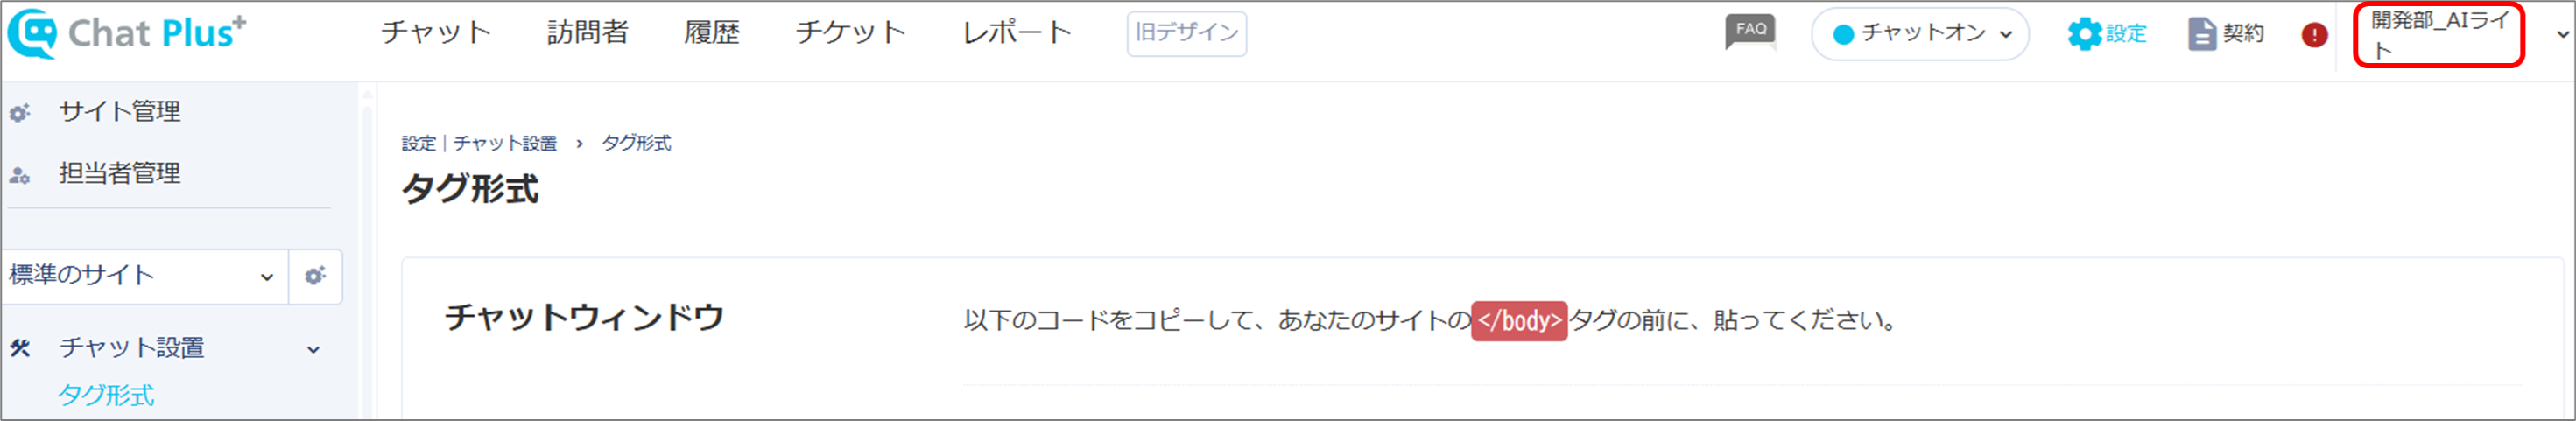Click gear icon beside 標準のサイト selector
Viewport: 2576px width, 421px height.
tap(315, 276)
